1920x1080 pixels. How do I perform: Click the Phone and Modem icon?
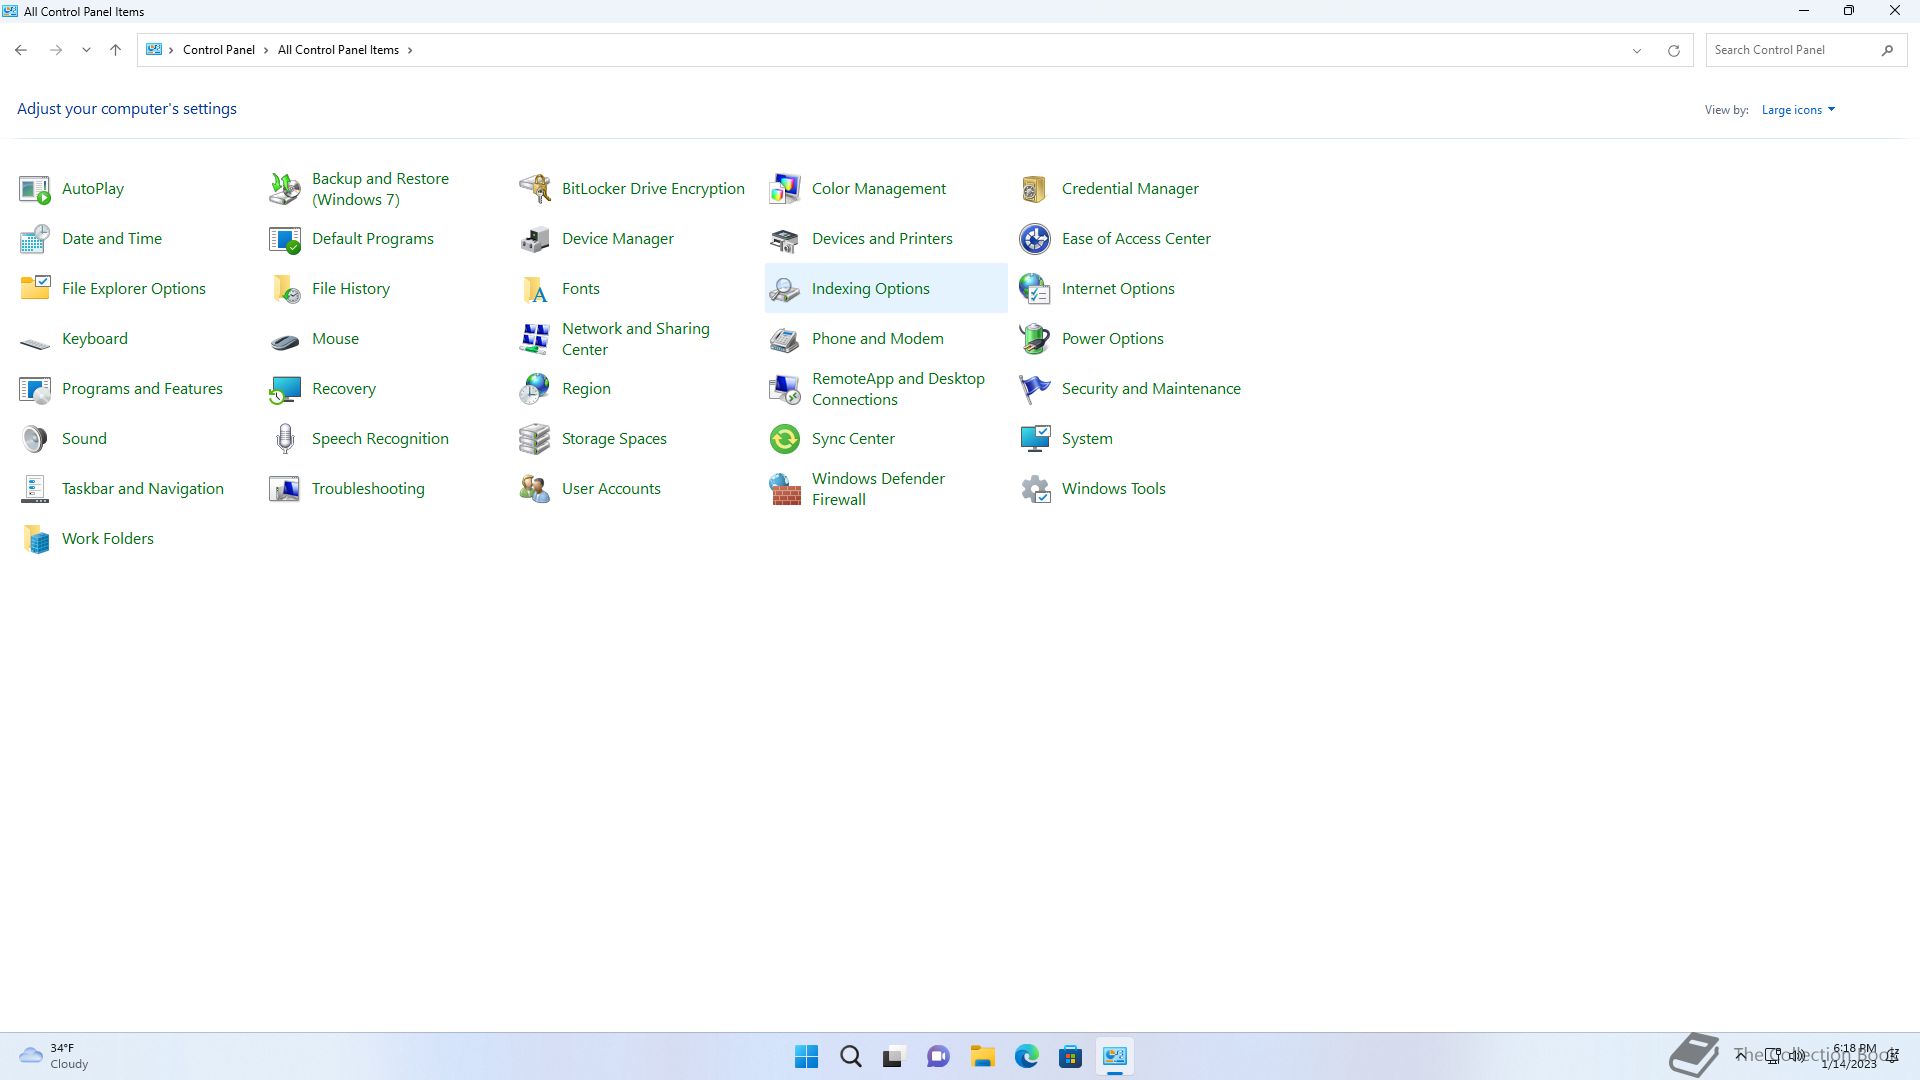point(785,339)
